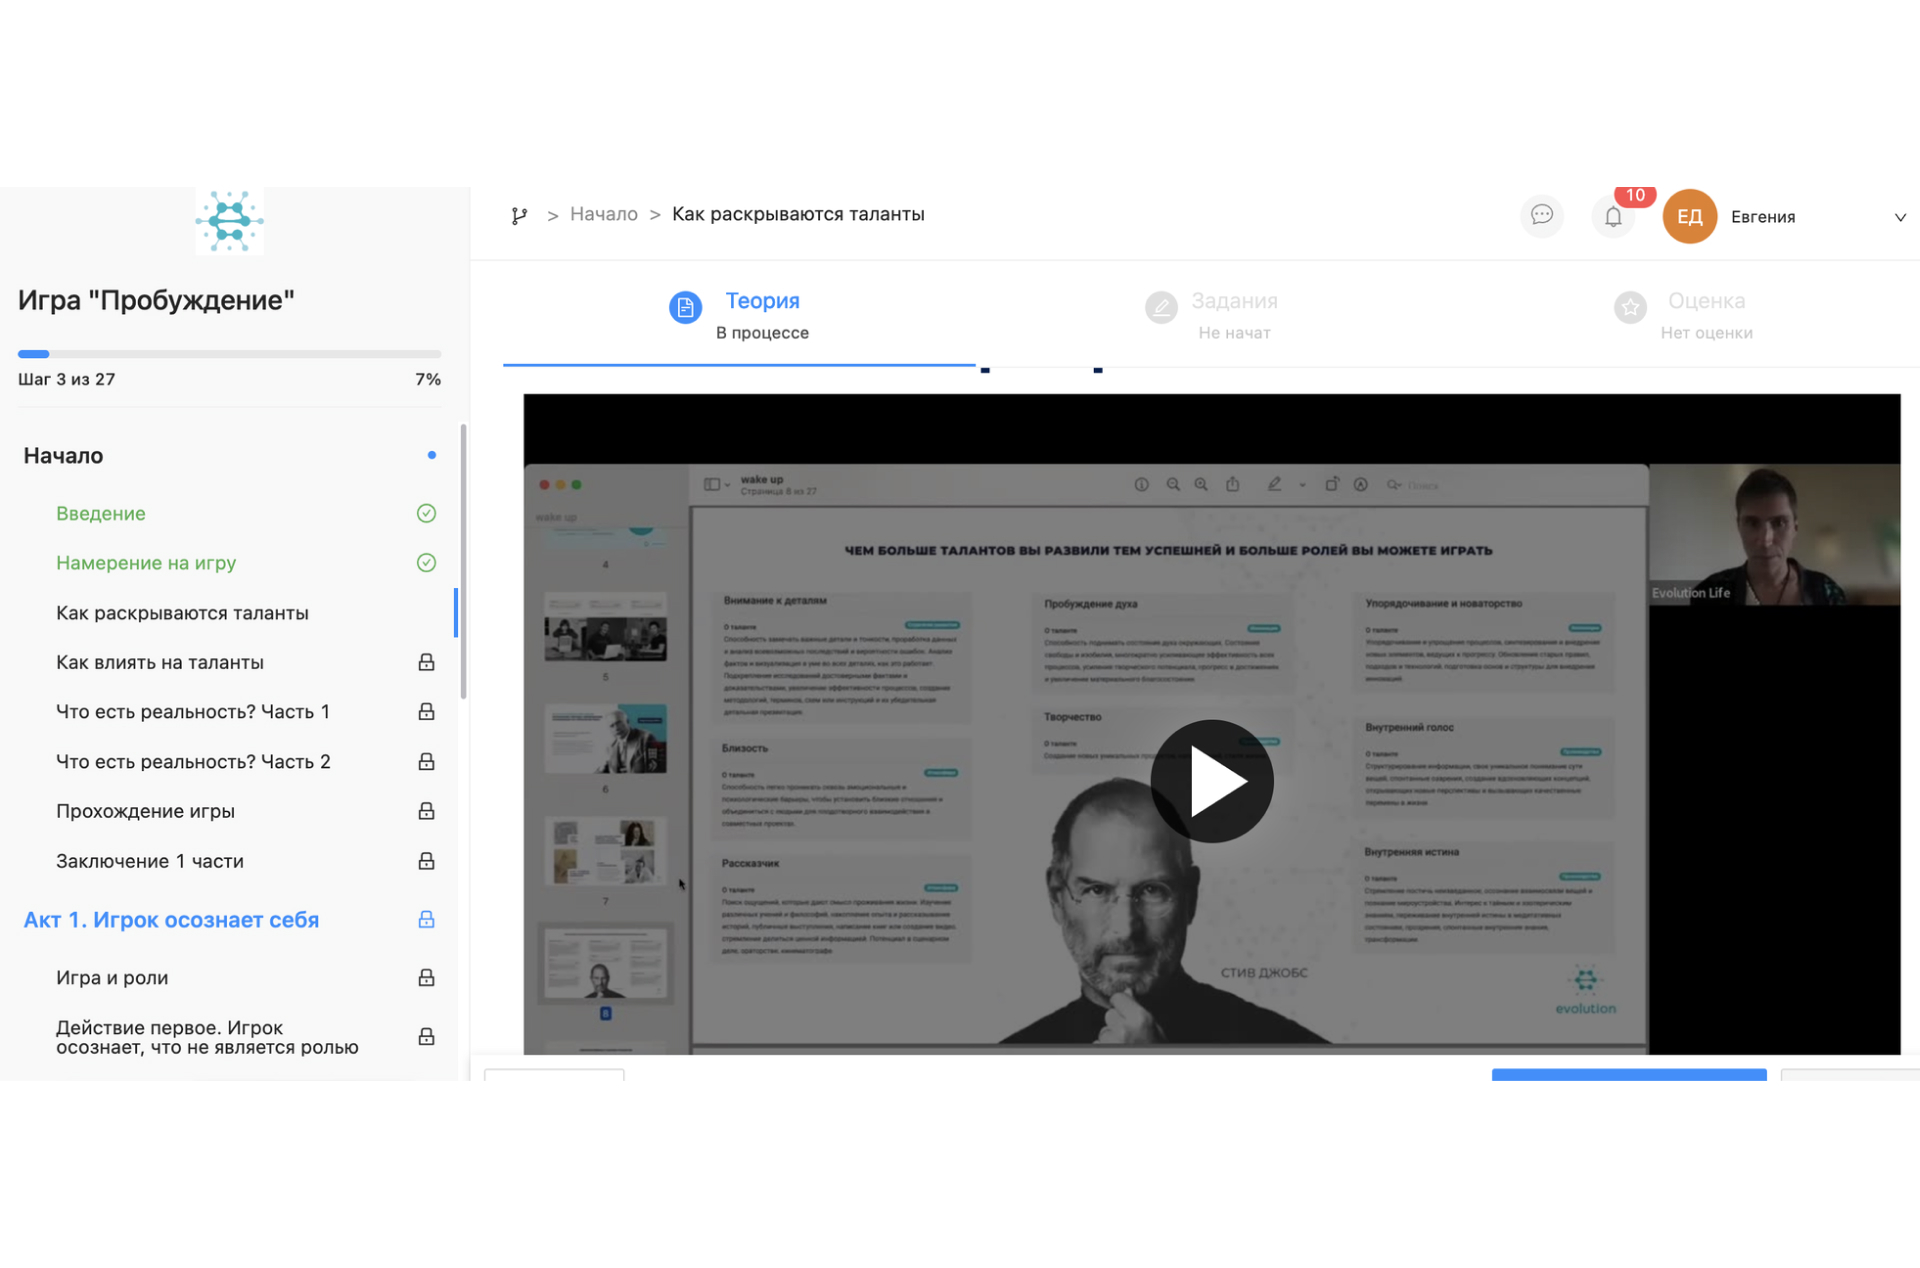Open the chat messages icon
This screenshot has height=1268, width=1920.
pyautogui.click(x=1541, y=215)
